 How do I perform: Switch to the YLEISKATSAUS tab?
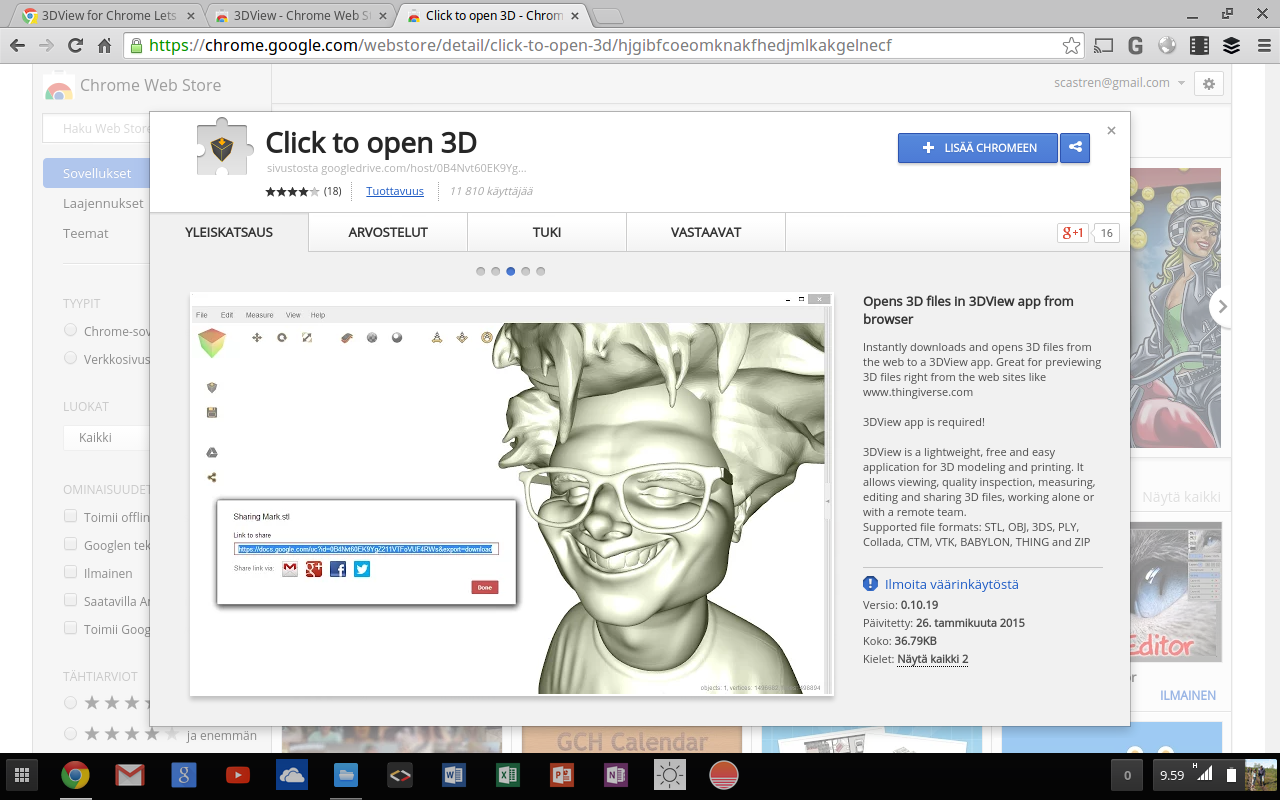pos(229,232)
